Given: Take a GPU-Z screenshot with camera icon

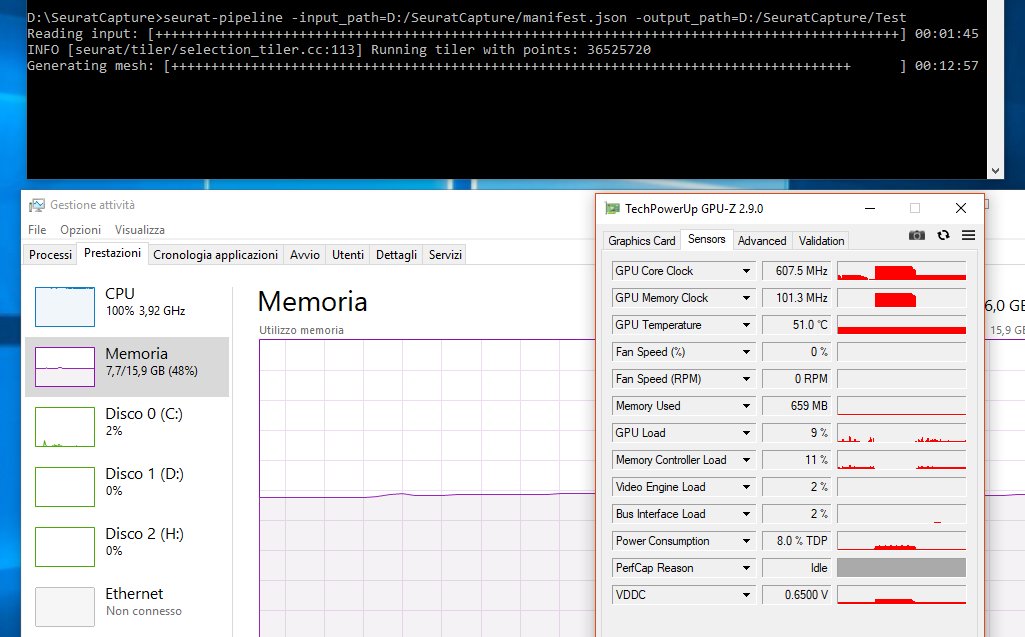Looking at the screenshot, I should coord(916,235).
